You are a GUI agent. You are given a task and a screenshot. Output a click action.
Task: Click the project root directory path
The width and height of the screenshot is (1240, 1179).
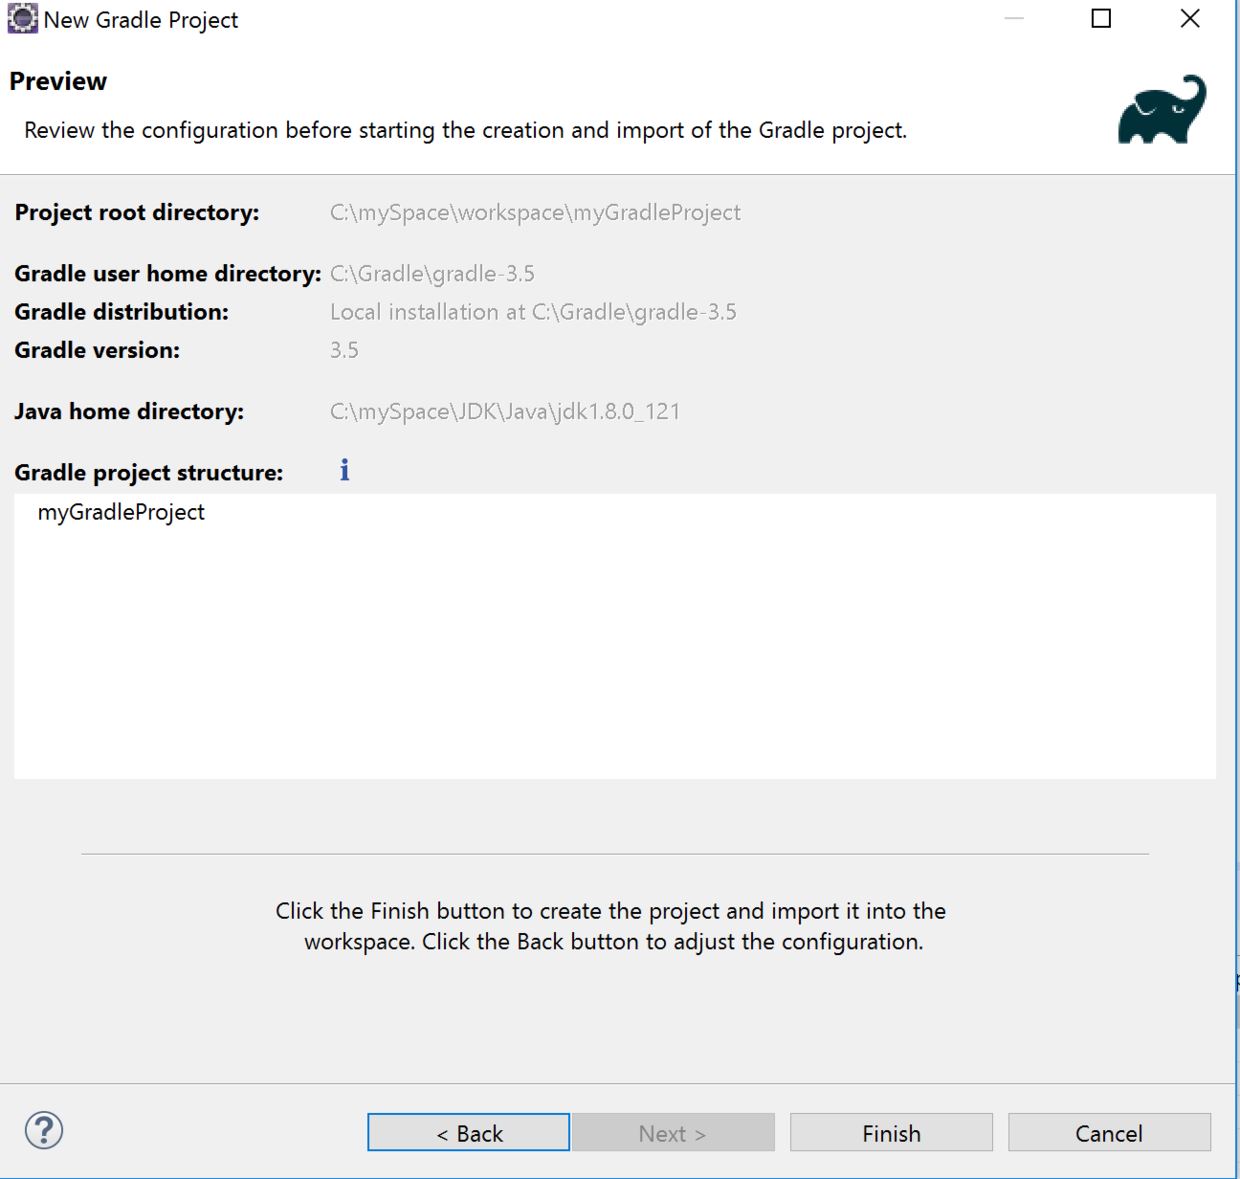[x=535, y=212]
